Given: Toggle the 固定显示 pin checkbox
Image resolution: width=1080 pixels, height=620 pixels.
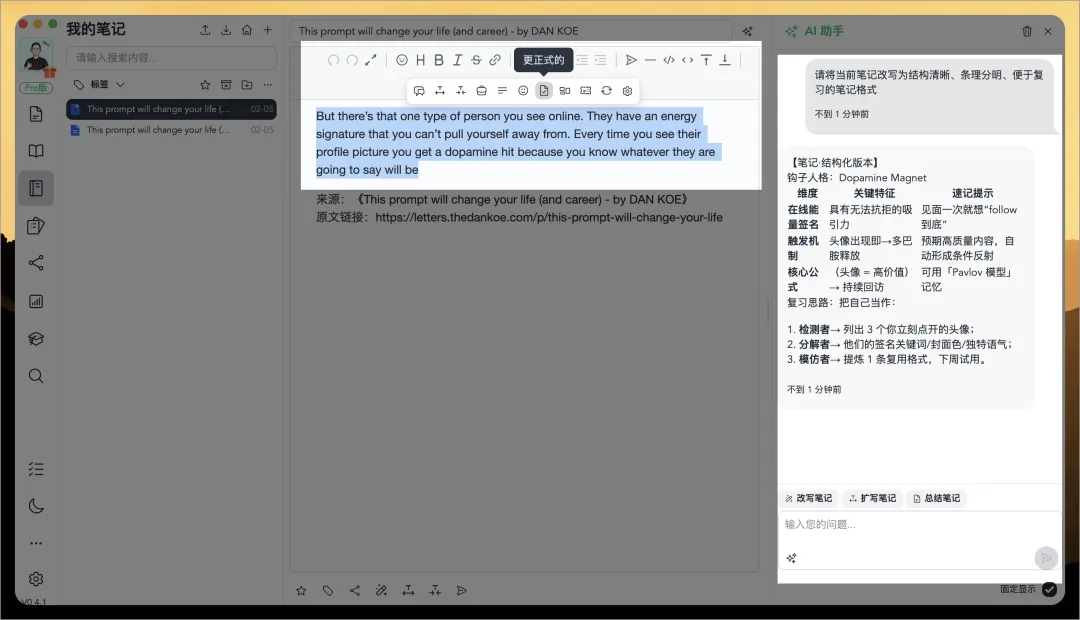Looking at the screenshot, I should 1049,589.
